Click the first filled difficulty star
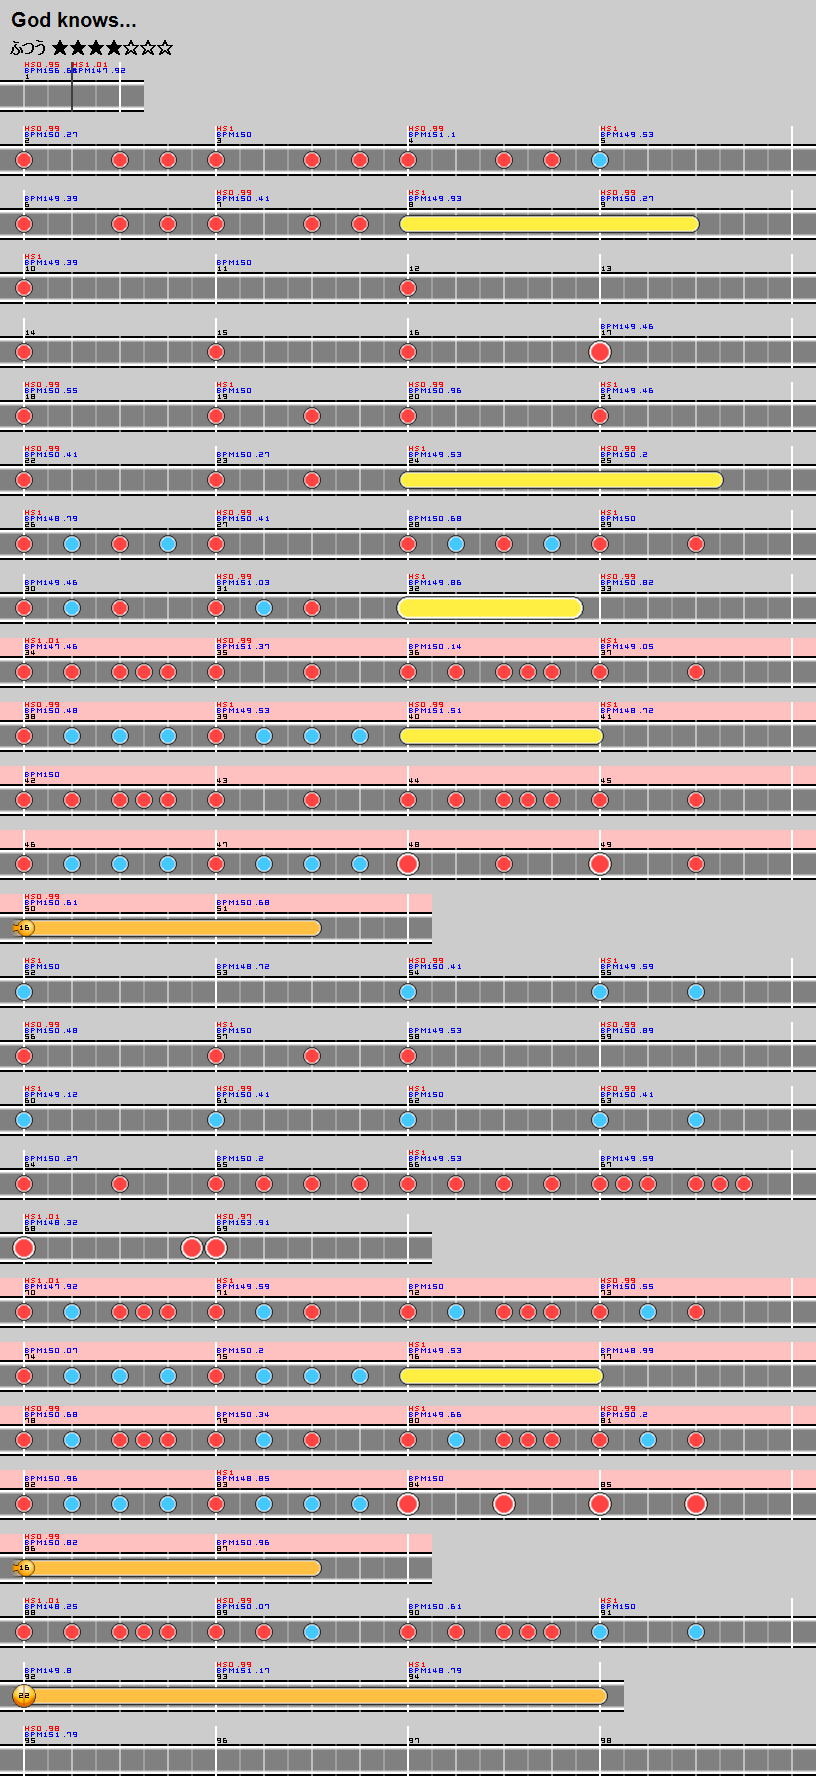The image size is (816, 1776). tap(60, 48)
